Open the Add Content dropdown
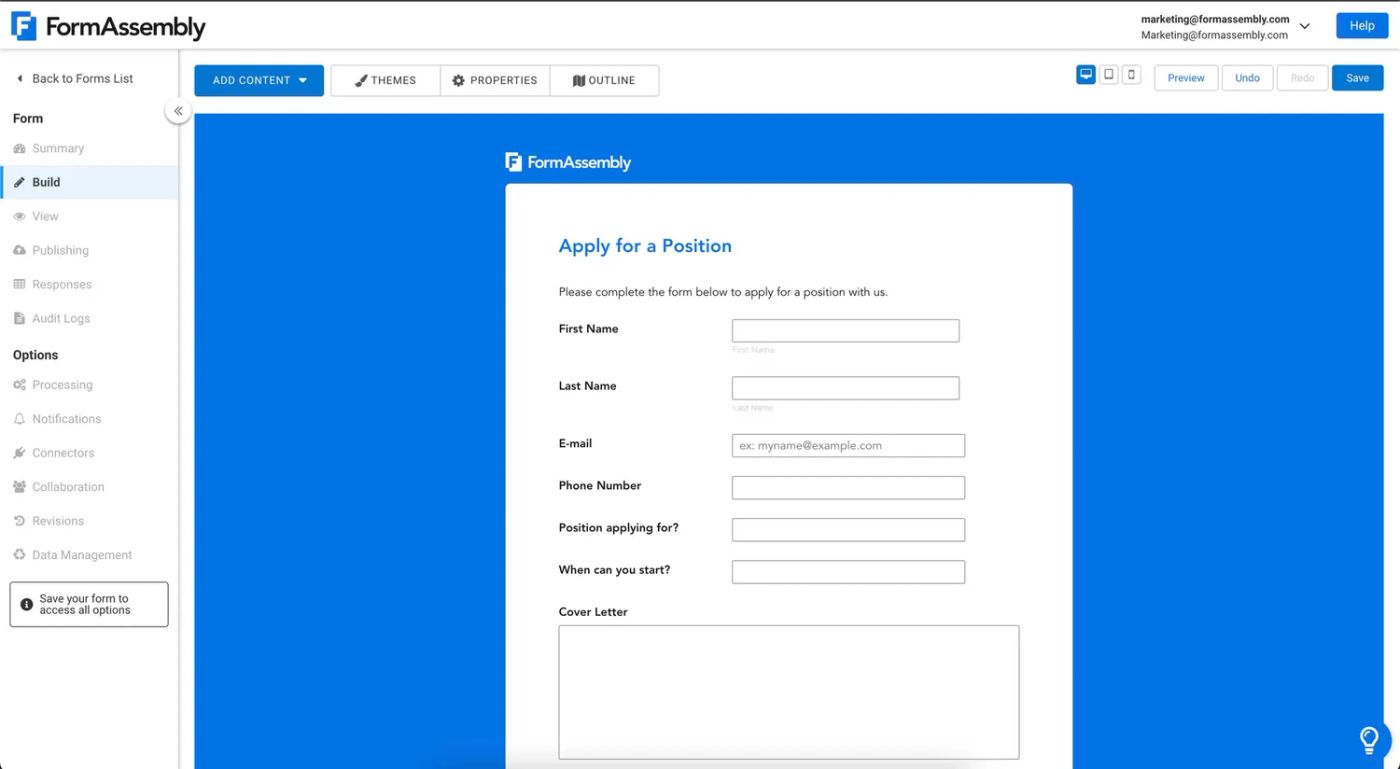1400x769 pixels. click(x=259, y=80)
